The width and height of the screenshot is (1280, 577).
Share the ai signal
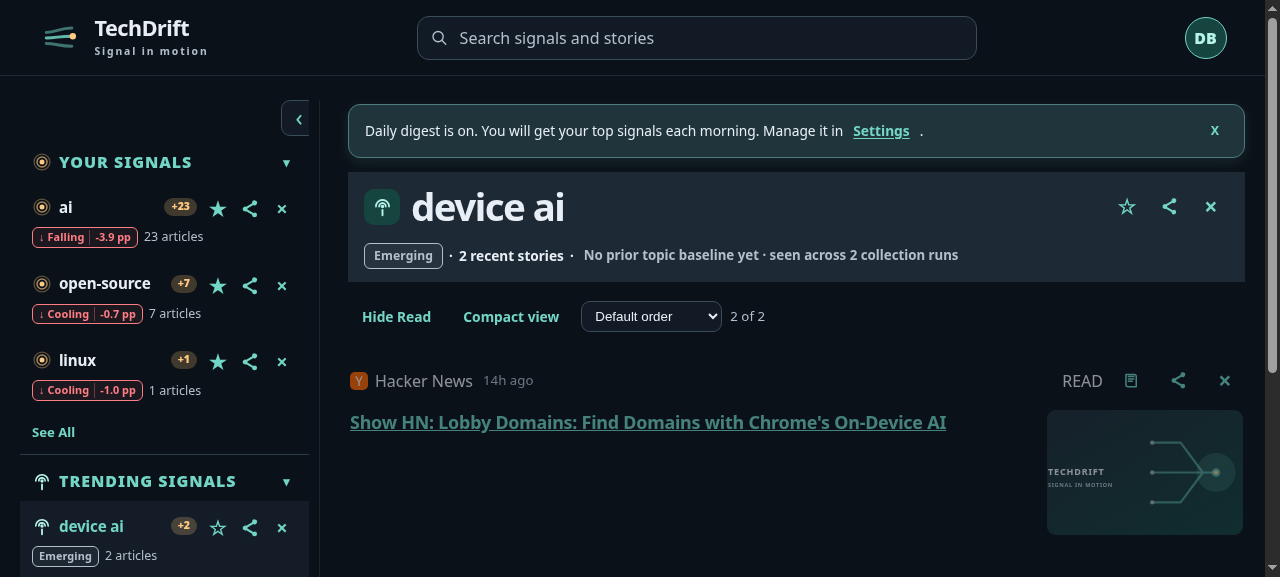click(250, 208)
